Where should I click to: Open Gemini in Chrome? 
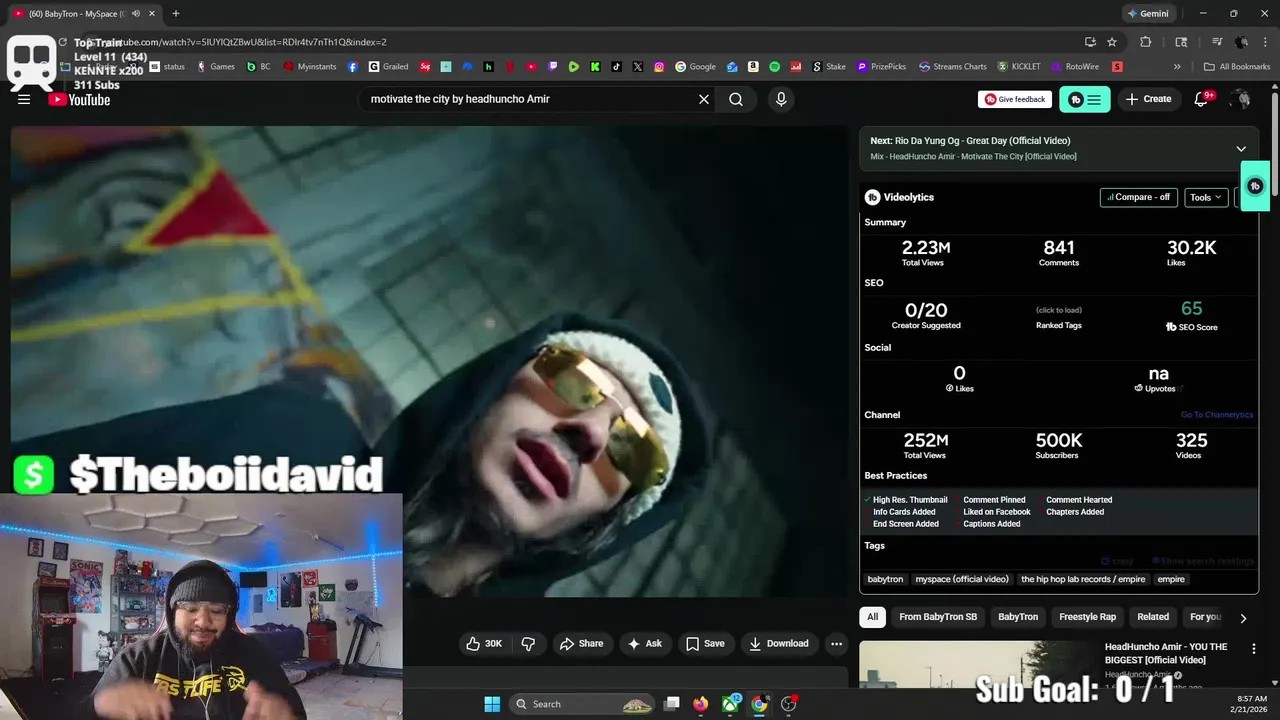[x=1147, y=14]
